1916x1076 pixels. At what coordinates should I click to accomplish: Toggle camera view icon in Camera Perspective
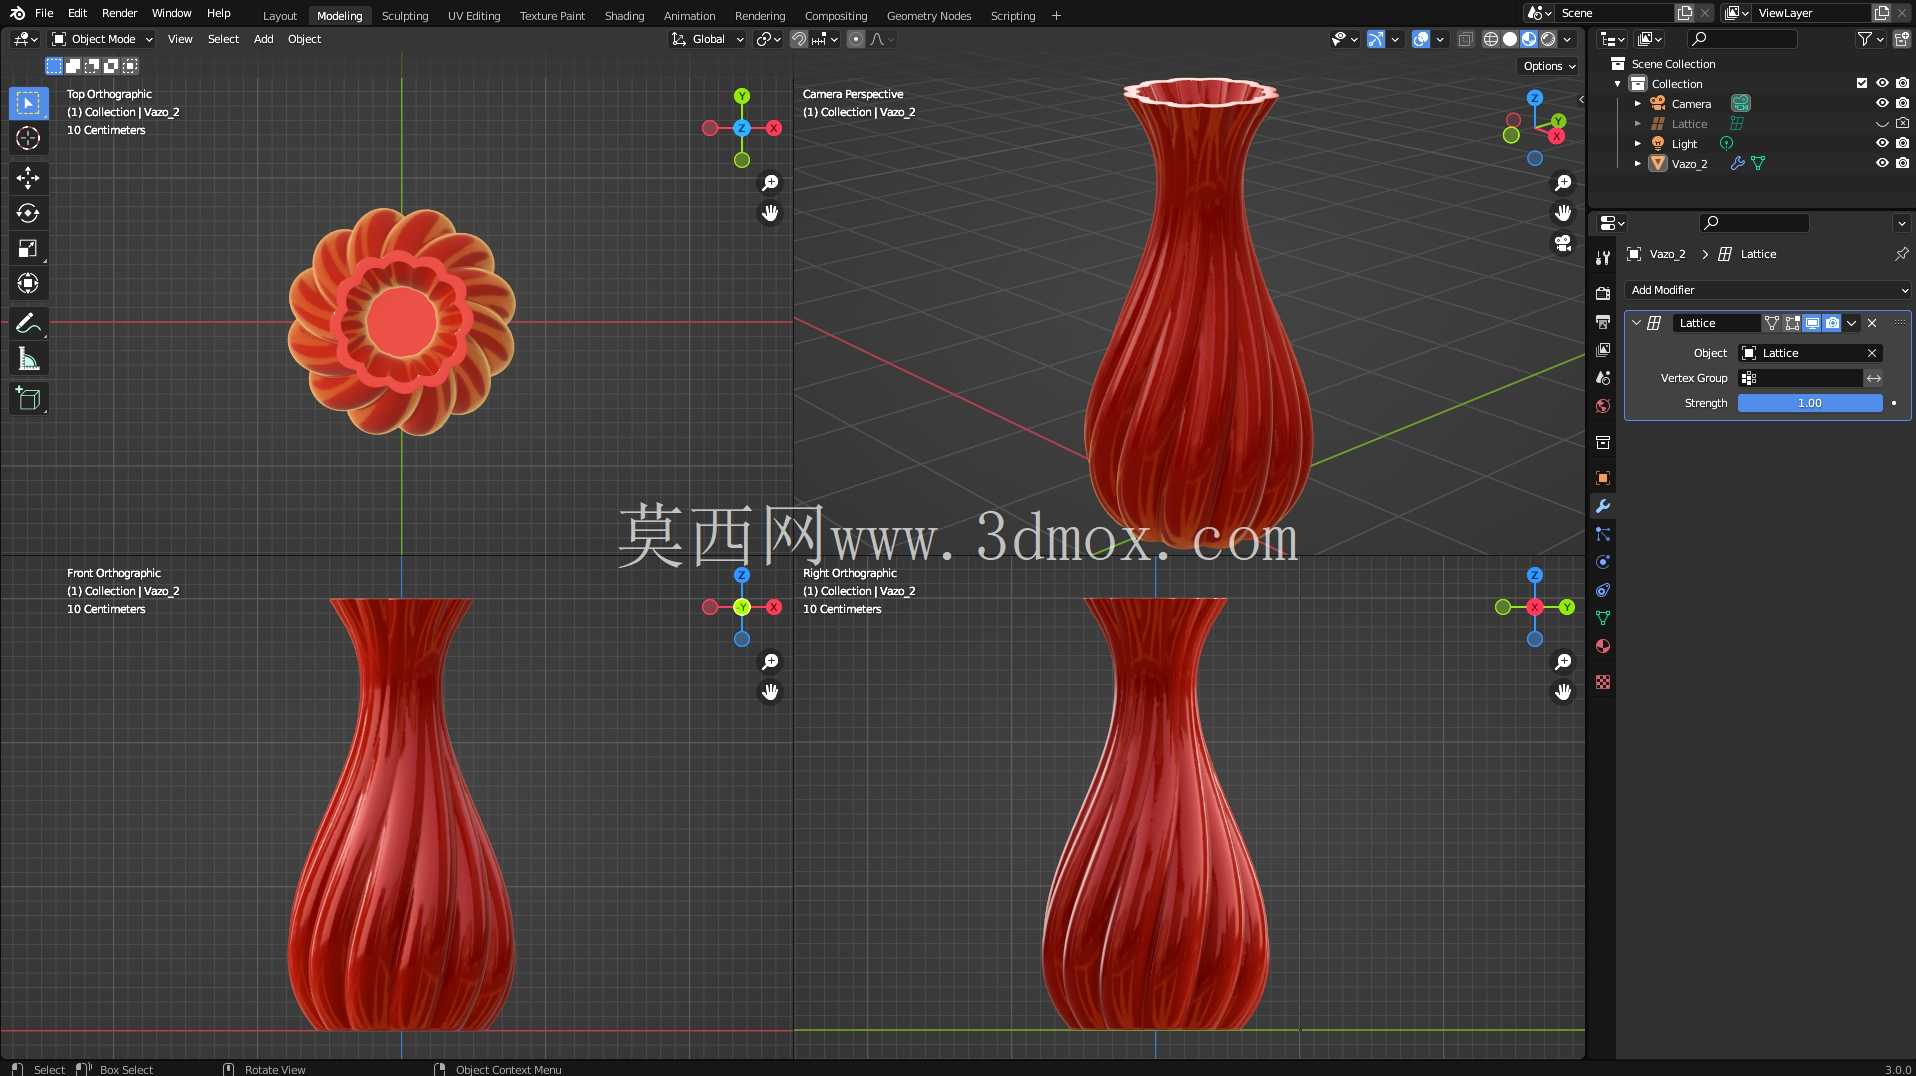pos(1563,243)
